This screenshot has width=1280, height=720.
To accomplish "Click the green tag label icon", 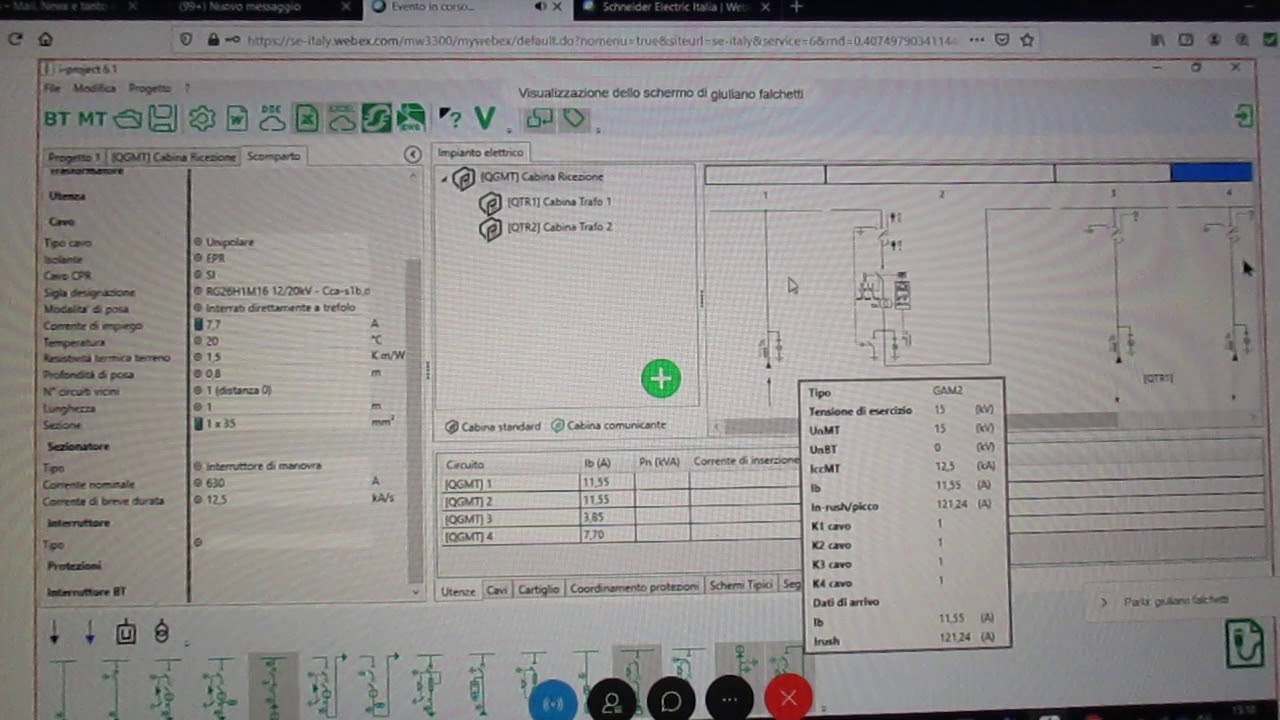I will point(573,119).
